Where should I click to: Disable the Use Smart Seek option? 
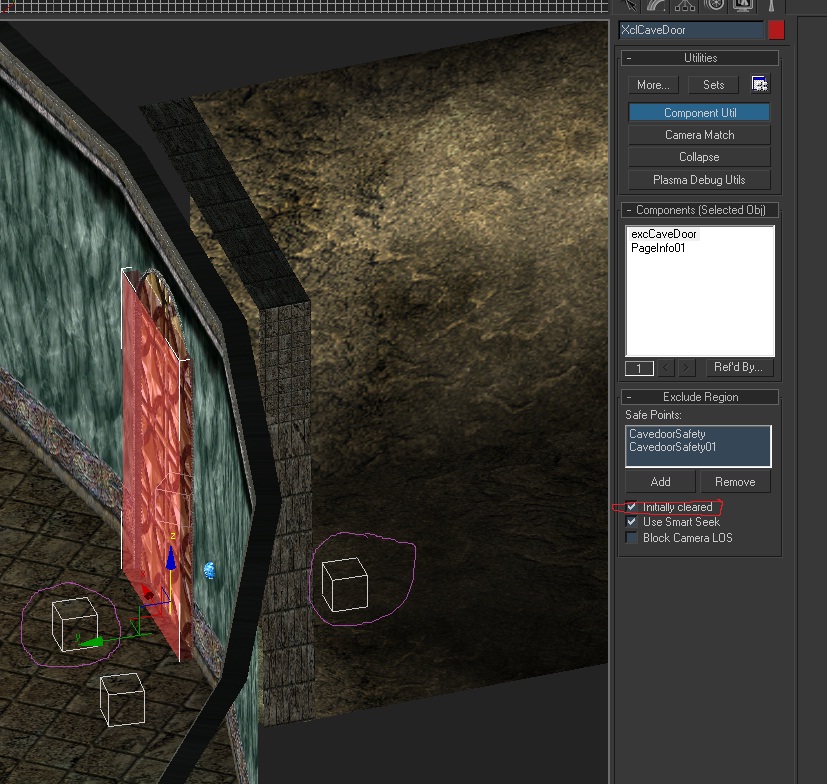pyautogui.click(x=631, y=522)
